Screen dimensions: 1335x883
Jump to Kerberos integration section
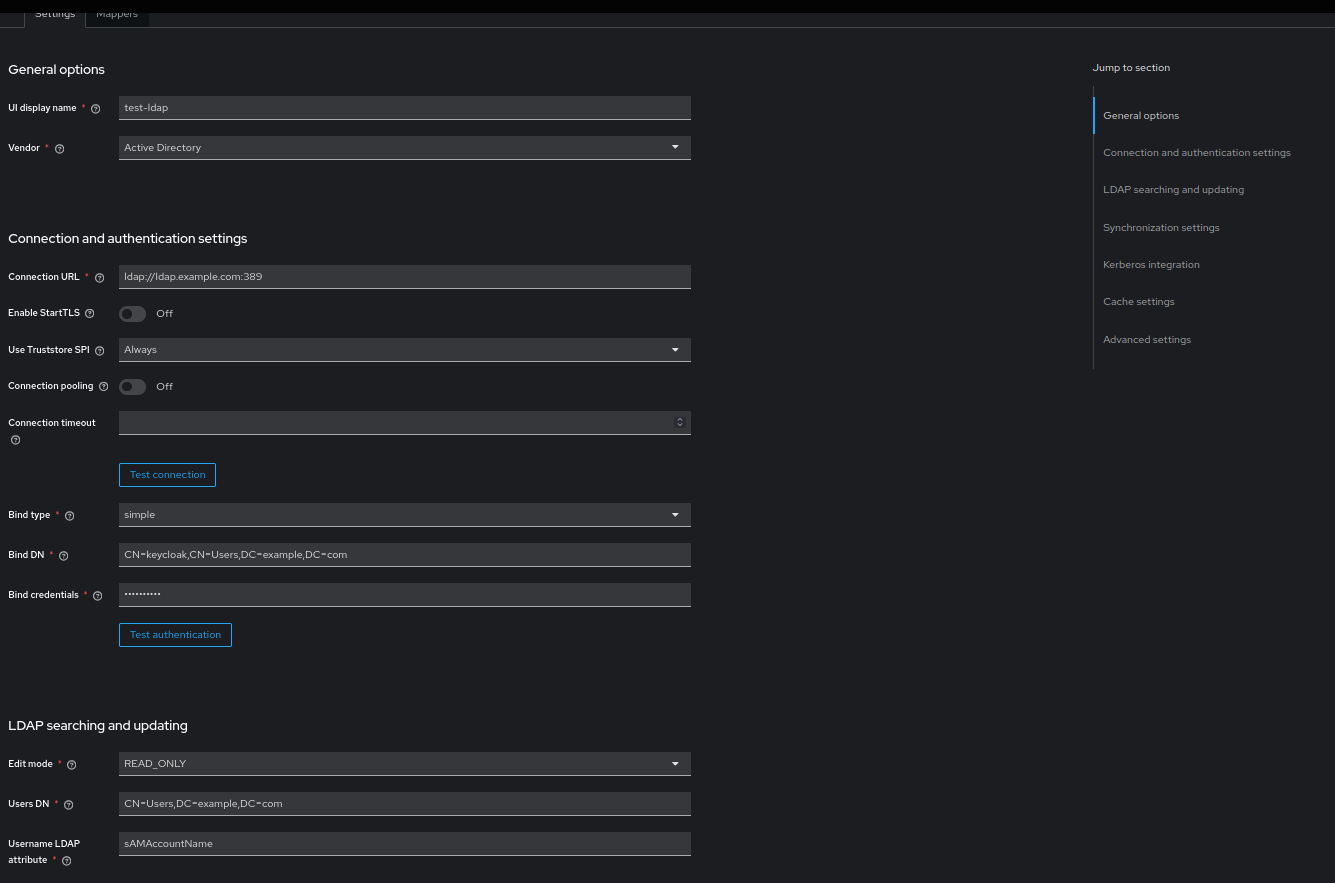1151,264
